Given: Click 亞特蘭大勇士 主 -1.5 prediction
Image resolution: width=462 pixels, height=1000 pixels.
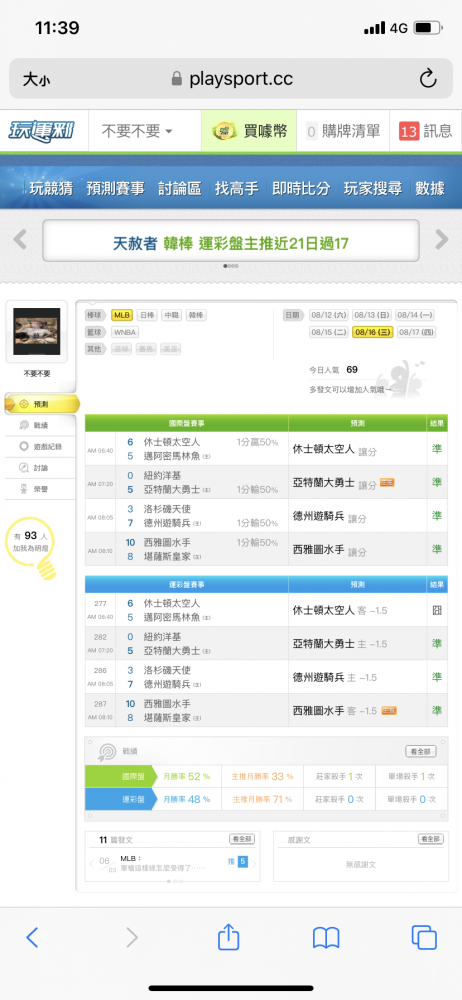Looking at the screenshot, I should (339, 643).
